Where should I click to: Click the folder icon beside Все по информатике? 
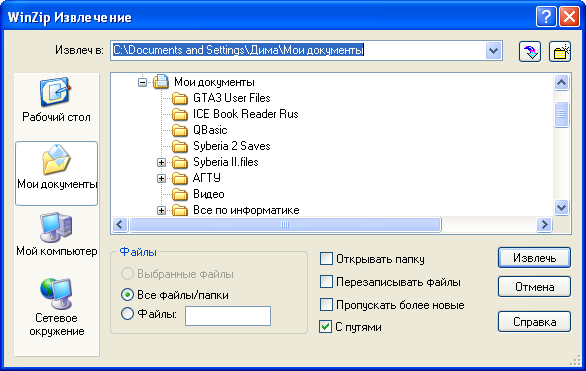click(180, 210)
